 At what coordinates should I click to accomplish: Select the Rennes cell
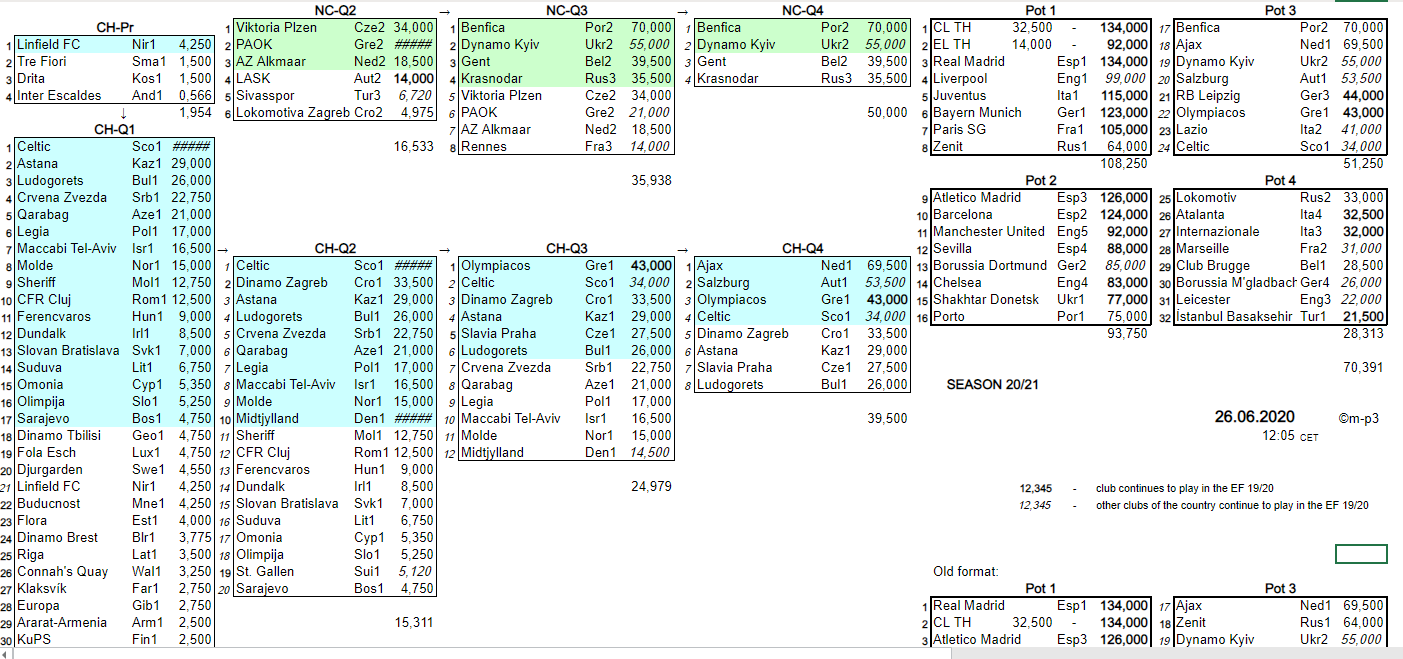[483, 147]
